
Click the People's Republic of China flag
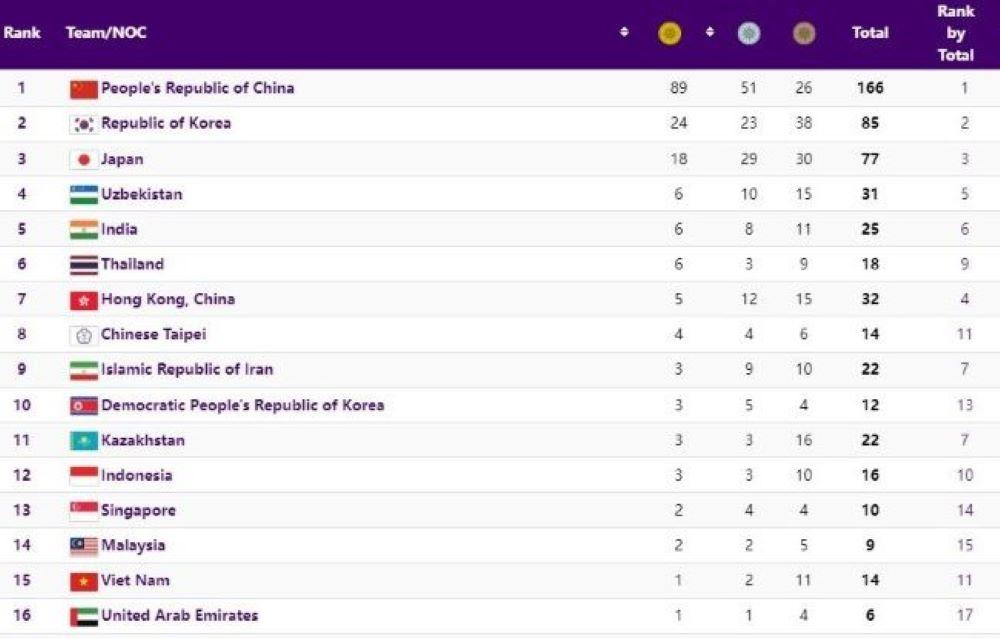tap(84, 89)
